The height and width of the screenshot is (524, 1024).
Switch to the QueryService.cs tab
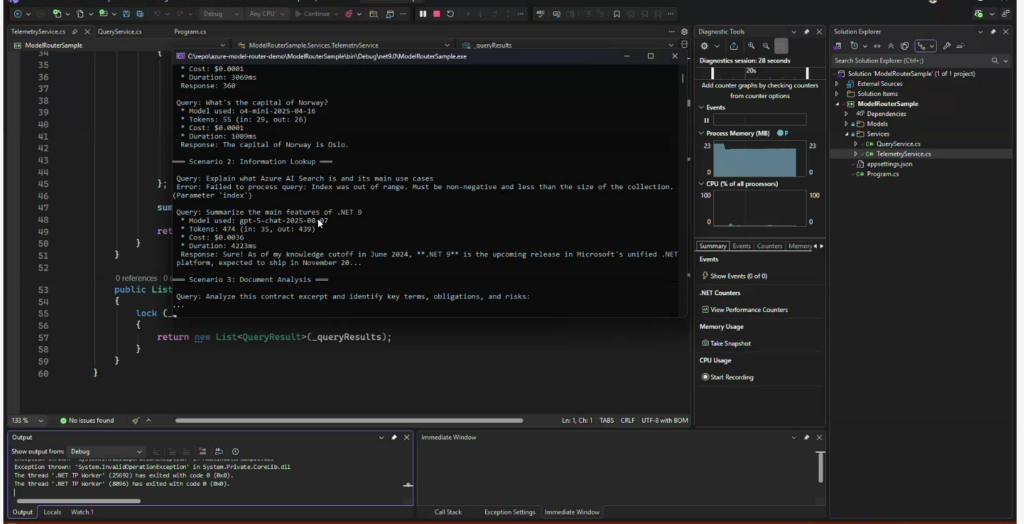click(x=119, y=32)
